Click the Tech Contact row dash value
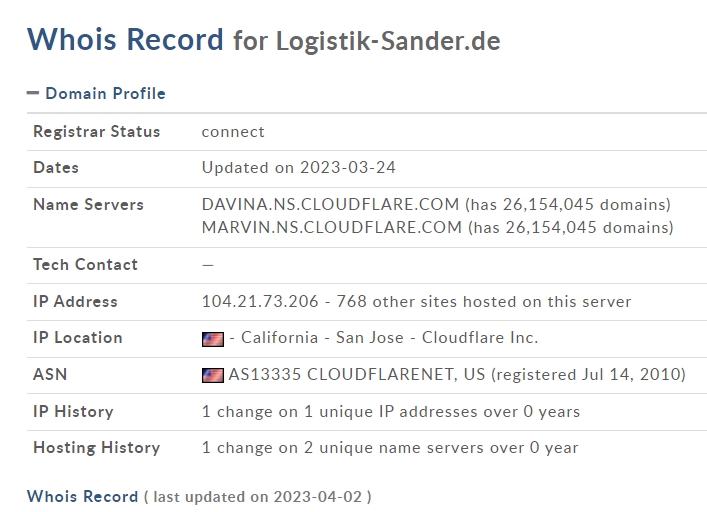 (208, 265)
